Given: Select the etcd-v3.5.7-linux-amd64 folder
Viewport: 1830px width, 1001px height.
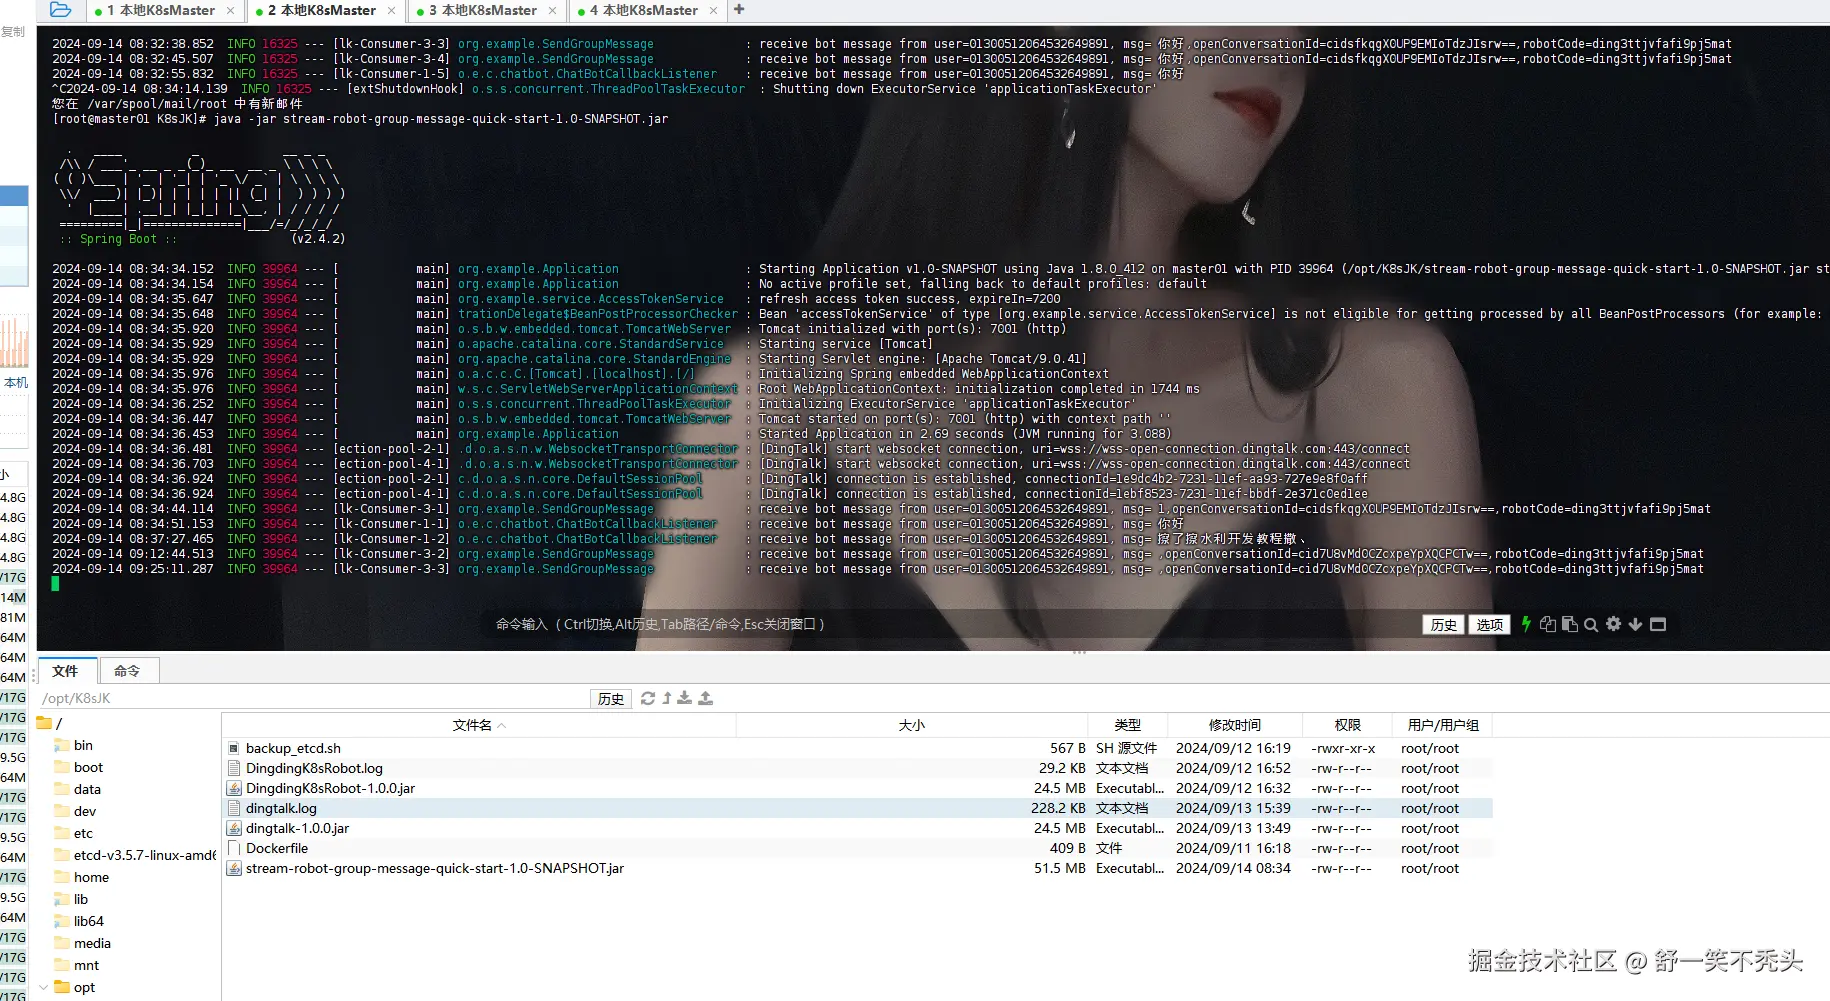Looking at the screenshot, I should coord(136,855).
